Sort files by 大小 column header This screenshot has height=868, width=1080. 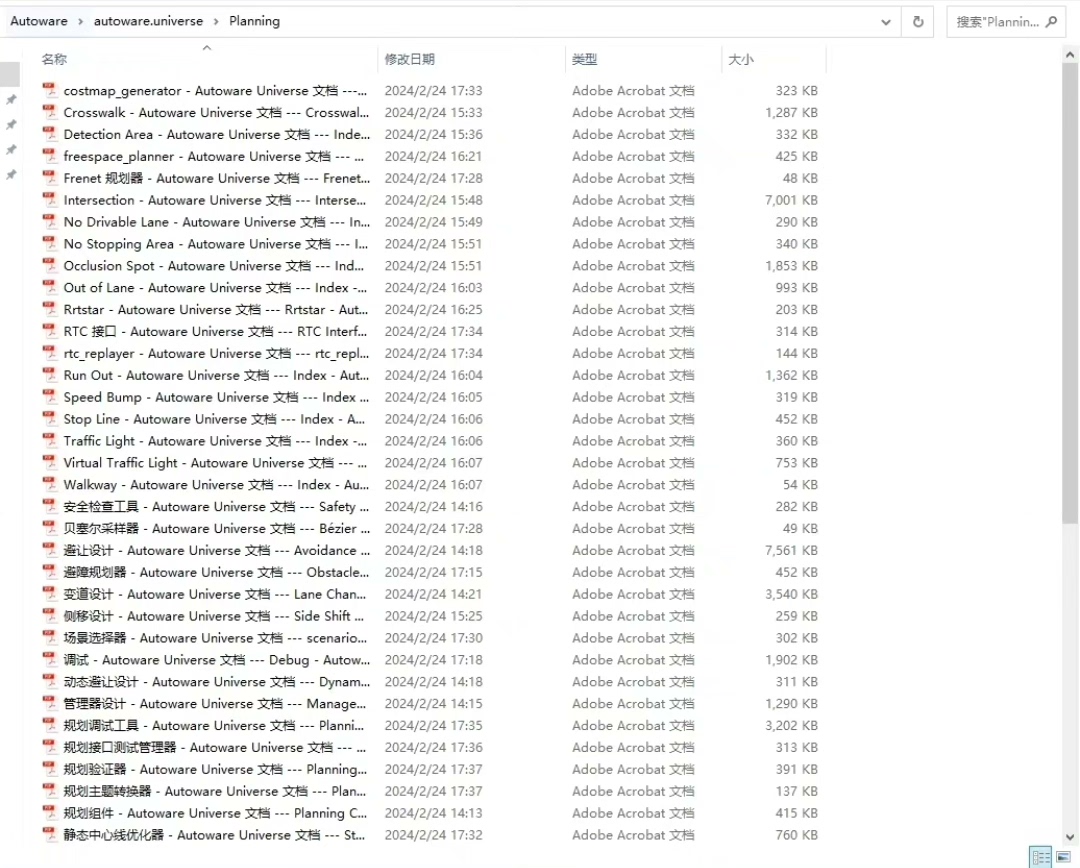coord(741,59)
